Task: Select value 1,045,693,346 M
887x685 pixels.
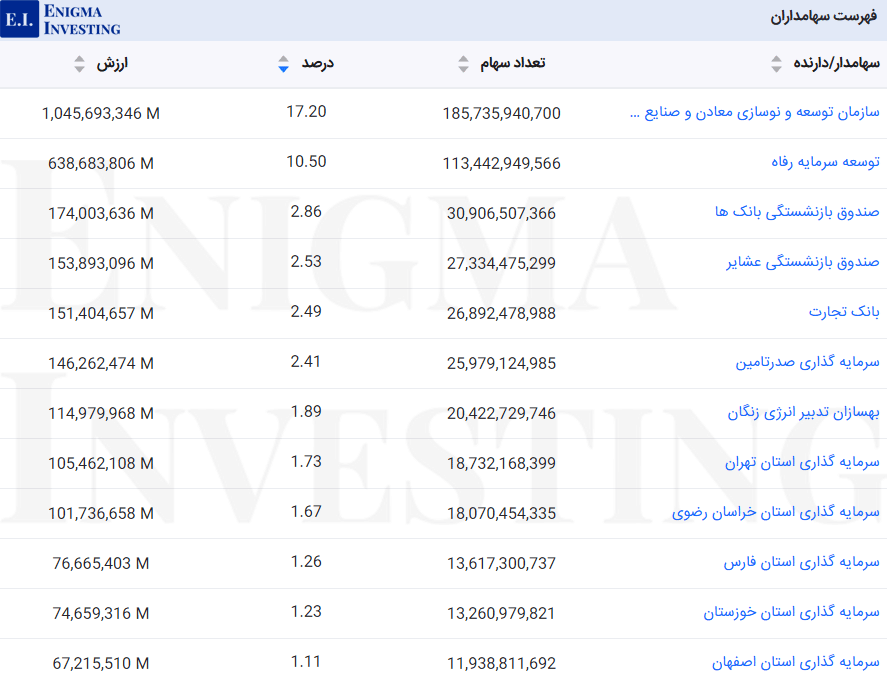Action: 101,114
